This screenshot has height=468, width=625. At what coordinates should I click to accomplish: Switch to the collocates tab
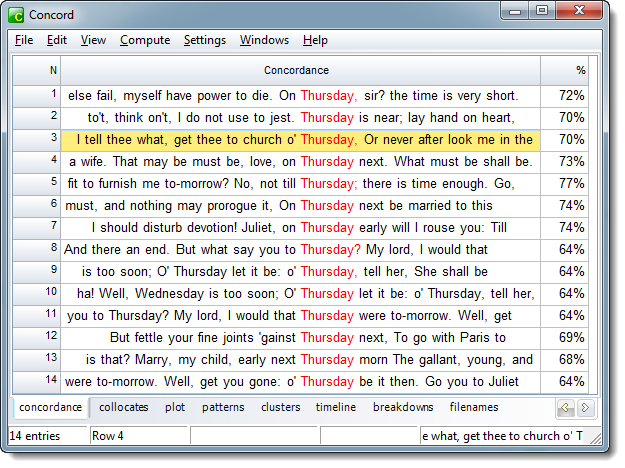[124, 407]
